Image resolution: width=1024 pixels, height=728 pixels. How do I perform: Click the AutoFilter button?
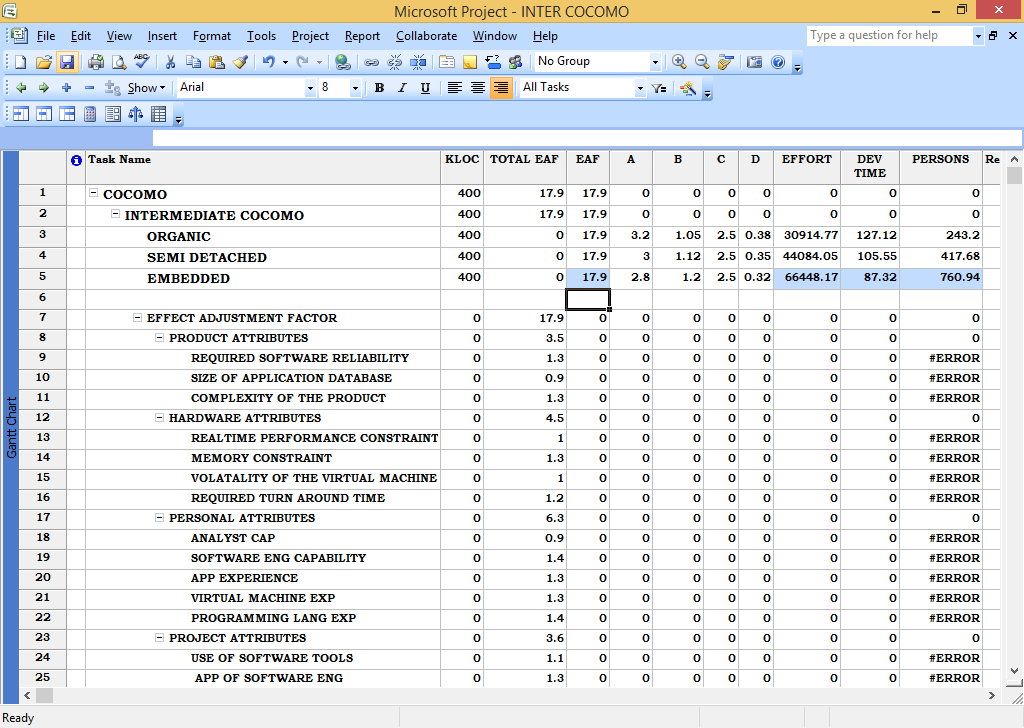point(657,88)
